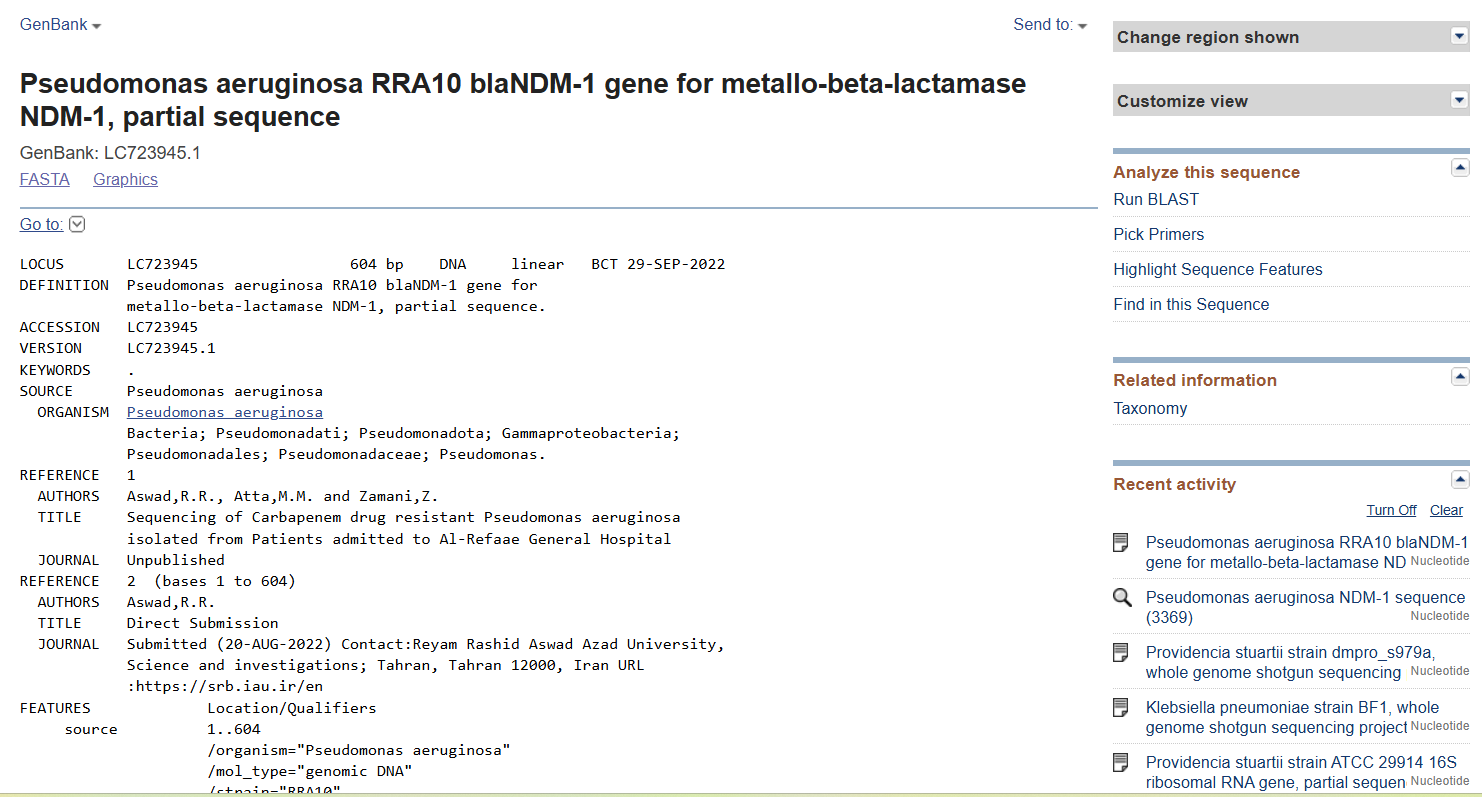Open the GenBank format dropdown
The image size is (1482, 797).
(x=60, y=23)
